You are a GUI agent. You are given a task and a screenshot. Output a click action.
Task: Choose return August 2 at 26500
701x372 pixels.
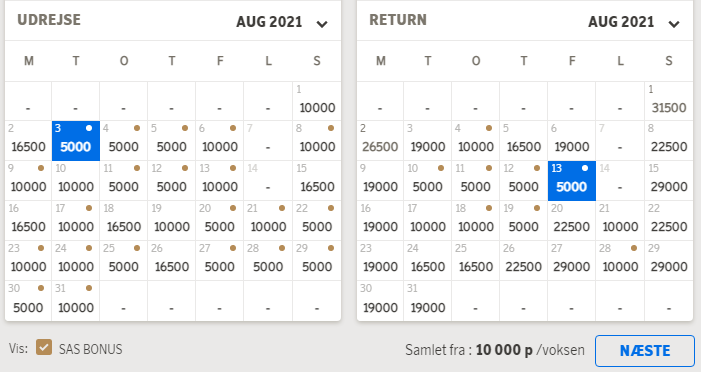pyautogui.click(x=380, y=141)
